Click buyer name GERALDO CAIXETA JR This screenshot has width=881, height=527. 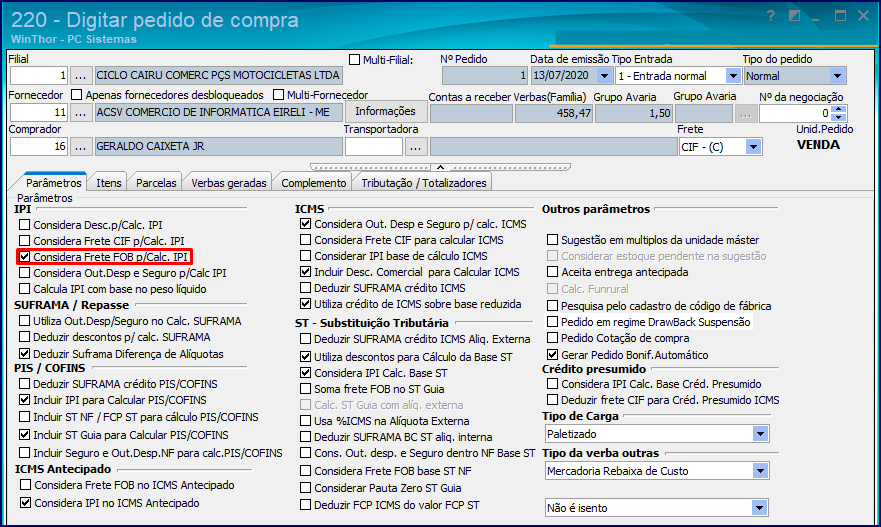[219, 147]
